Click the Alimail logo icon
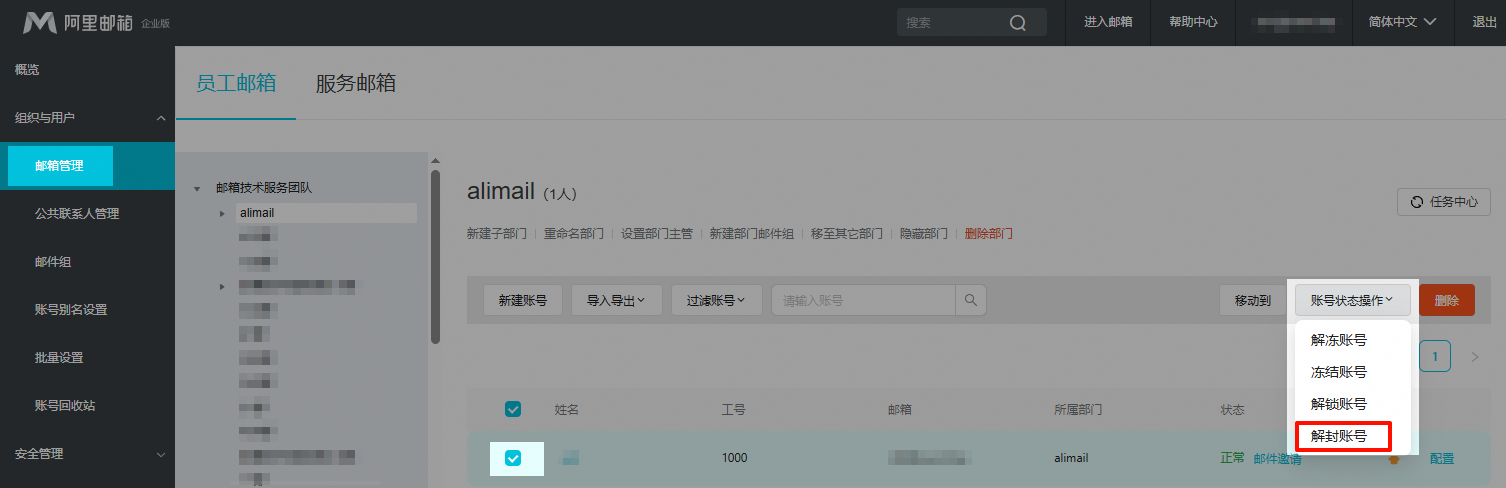The image size is (1506, 488). 40,22
